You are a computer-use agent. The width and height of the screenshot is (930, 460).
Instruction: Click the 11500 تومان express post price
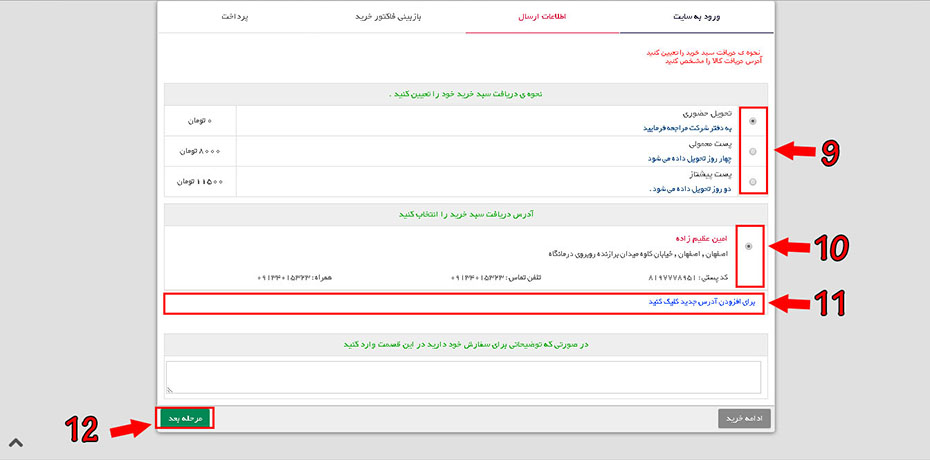tap(200, 181)
